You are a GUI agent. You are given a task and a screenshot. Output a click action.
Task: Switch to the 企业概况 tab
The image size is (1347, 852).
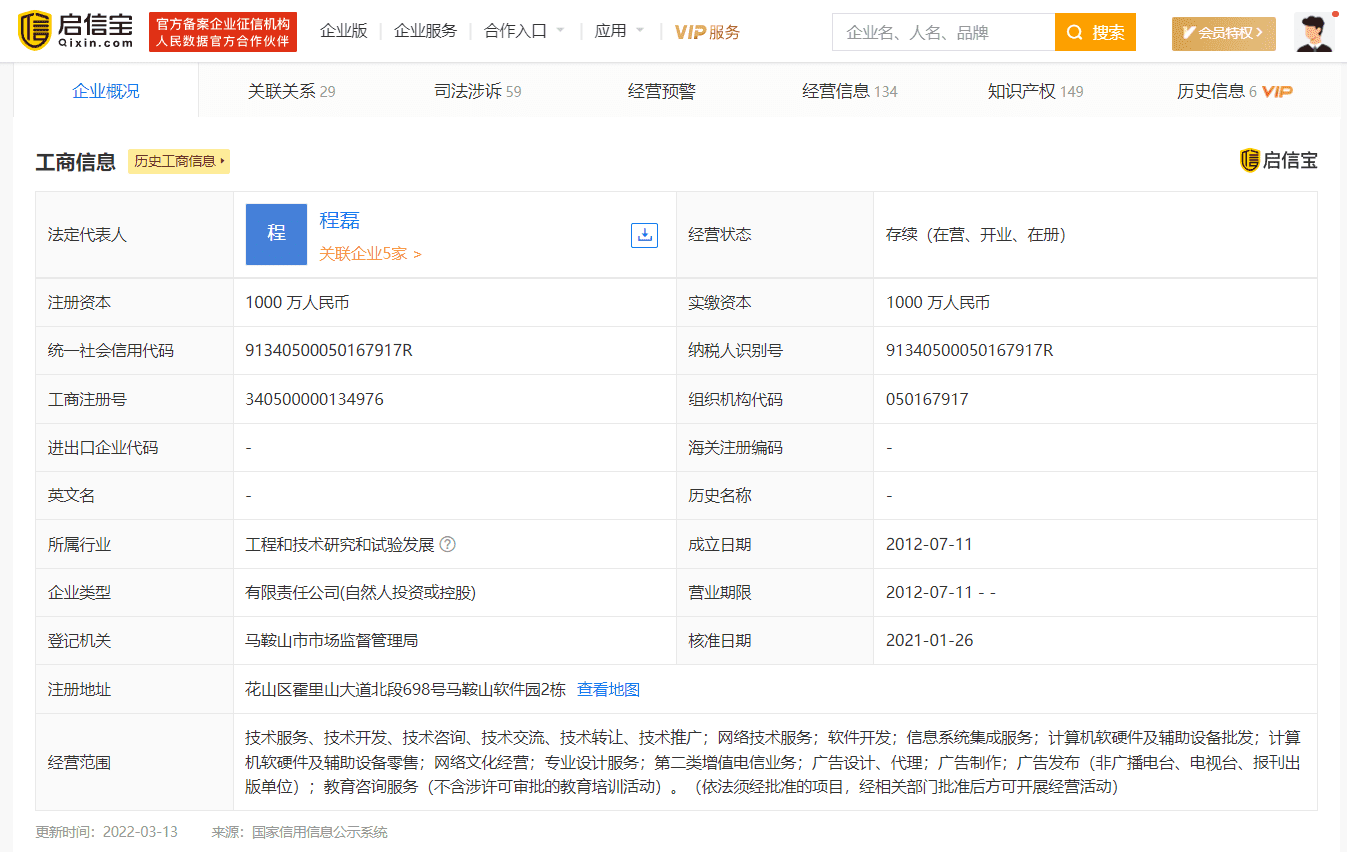click(106, 91)
